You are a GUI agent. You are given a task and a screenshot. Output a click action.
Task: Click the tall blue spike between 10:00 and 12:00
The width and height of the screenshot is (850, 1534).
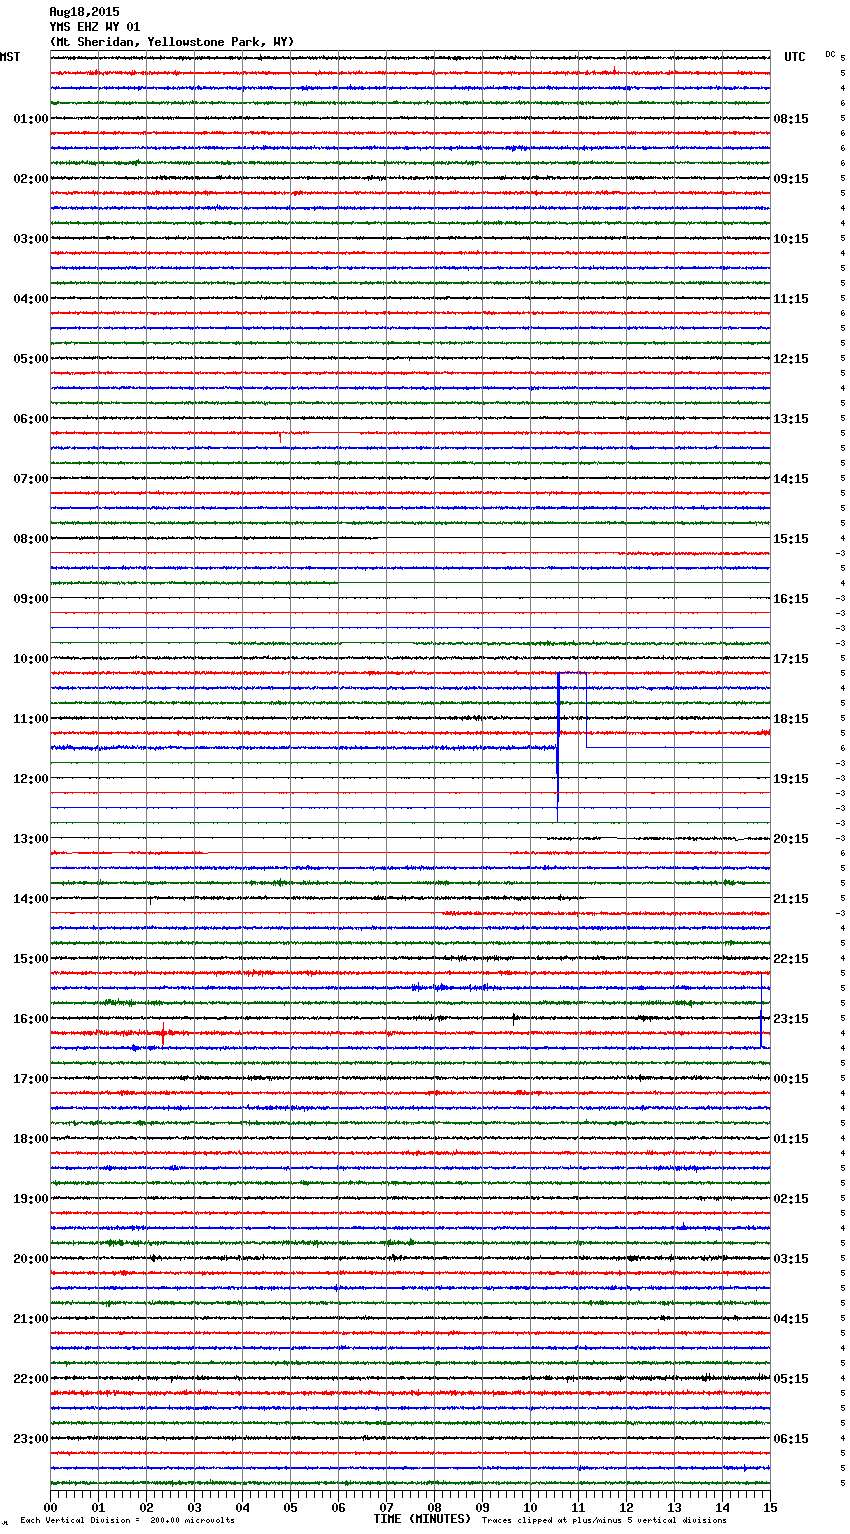point(558,740)
